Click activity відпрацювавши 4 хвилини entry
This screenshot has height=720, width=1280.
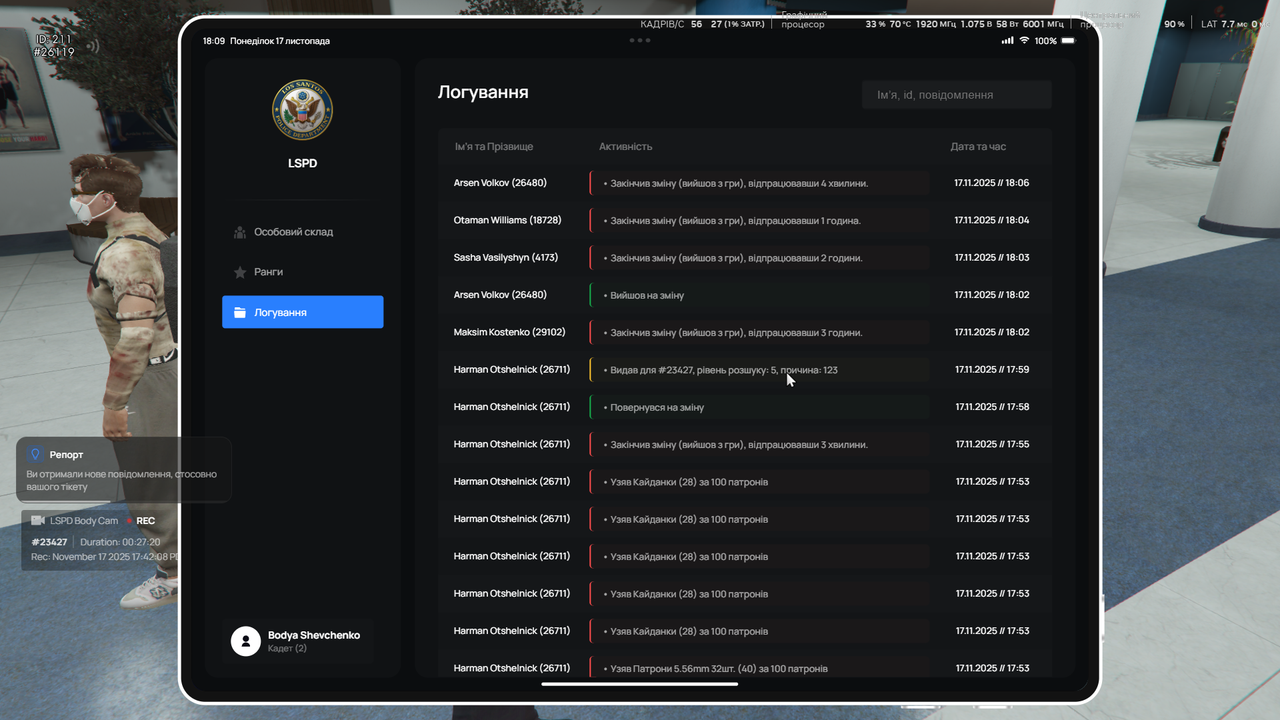pyautogui.click(x=759, y=183)
